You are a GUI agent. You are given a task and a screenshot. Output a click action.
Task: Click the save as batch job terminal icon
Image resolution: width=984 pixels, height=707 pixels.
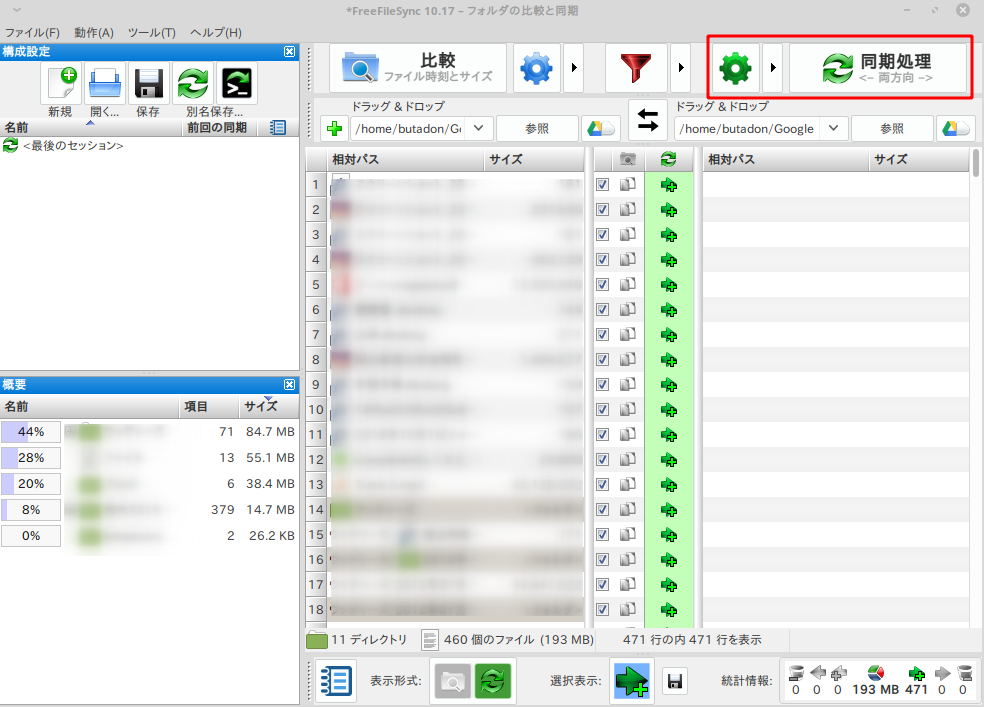[x=237, y=83]
